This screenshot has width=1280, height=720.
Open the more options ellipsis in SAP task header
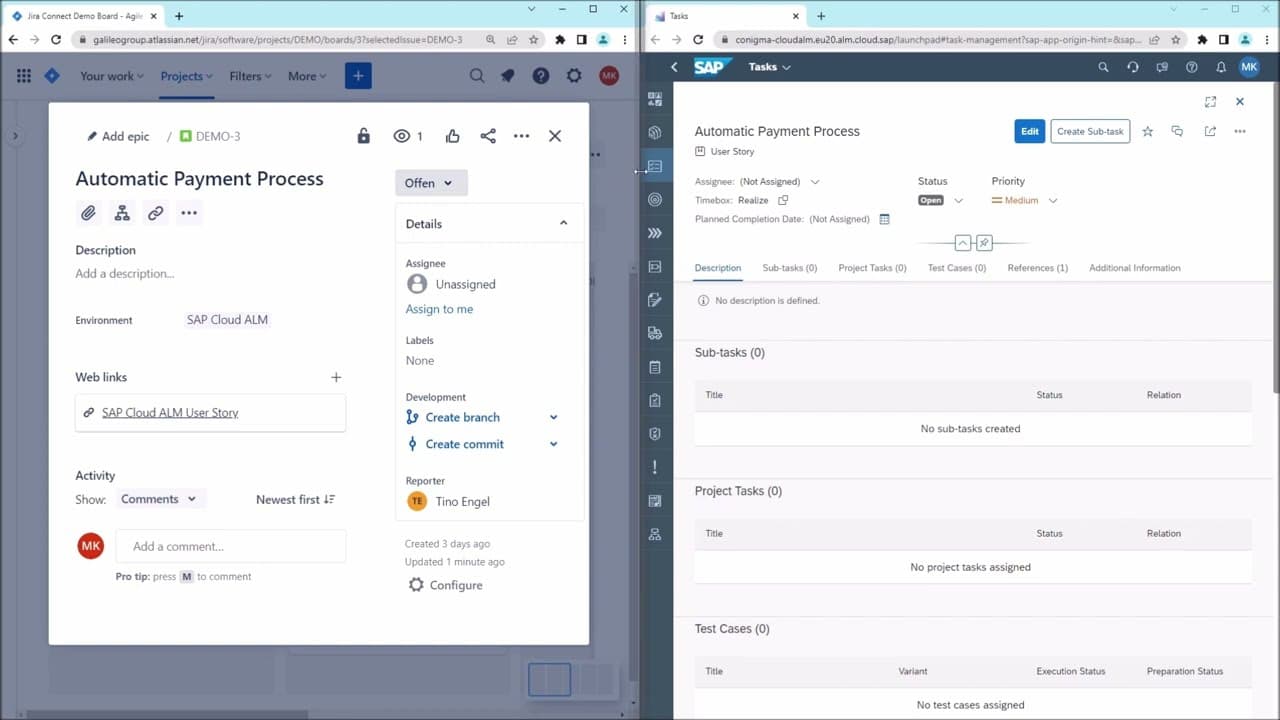pyautogui.click(x=1240, y=131)
